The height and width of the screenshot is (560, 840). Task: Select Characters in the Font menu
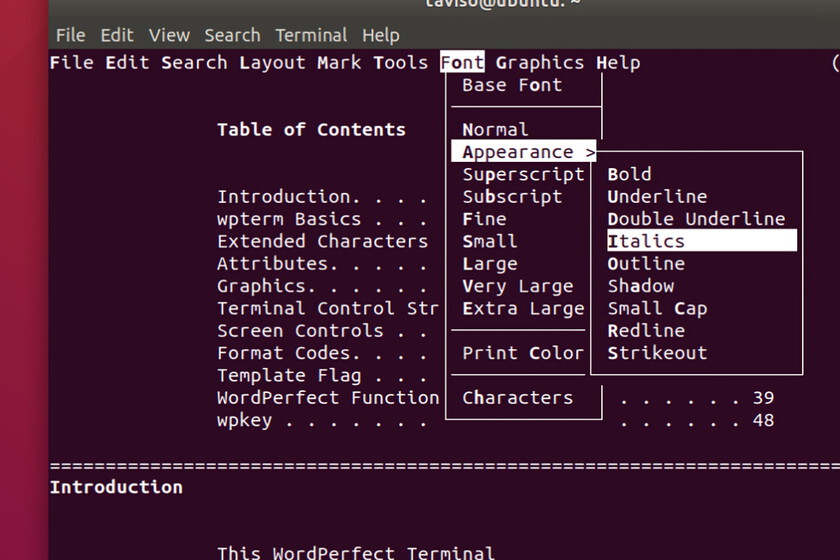point(517,397)
